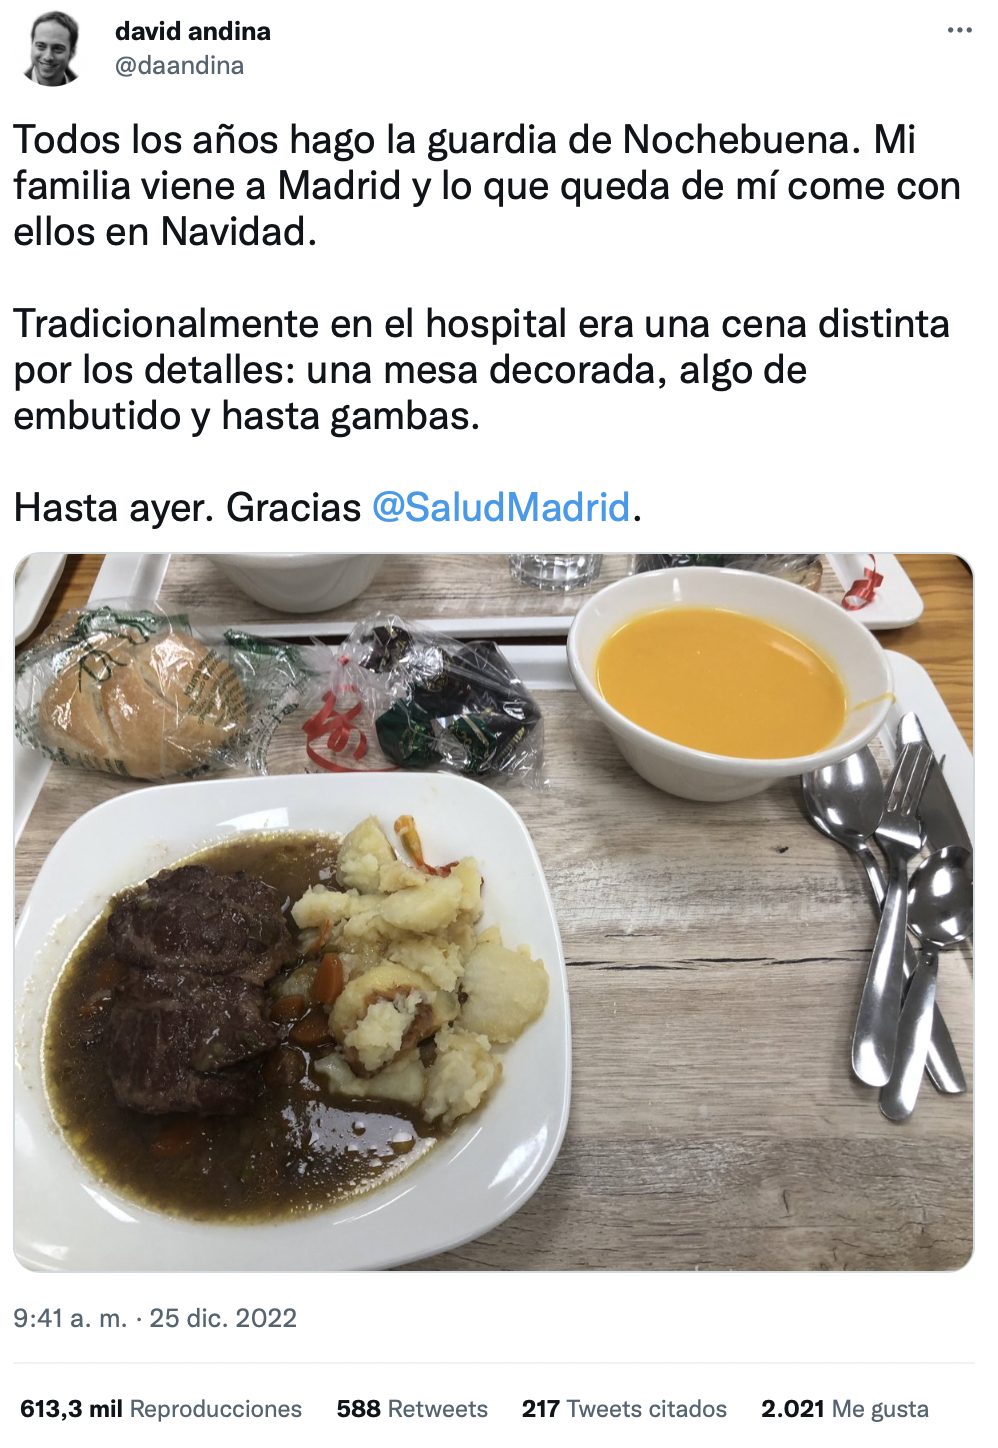This screenshot has width=998, height=1448.
Task: Open the david andina display name
Action: click(x=192, y=31)
